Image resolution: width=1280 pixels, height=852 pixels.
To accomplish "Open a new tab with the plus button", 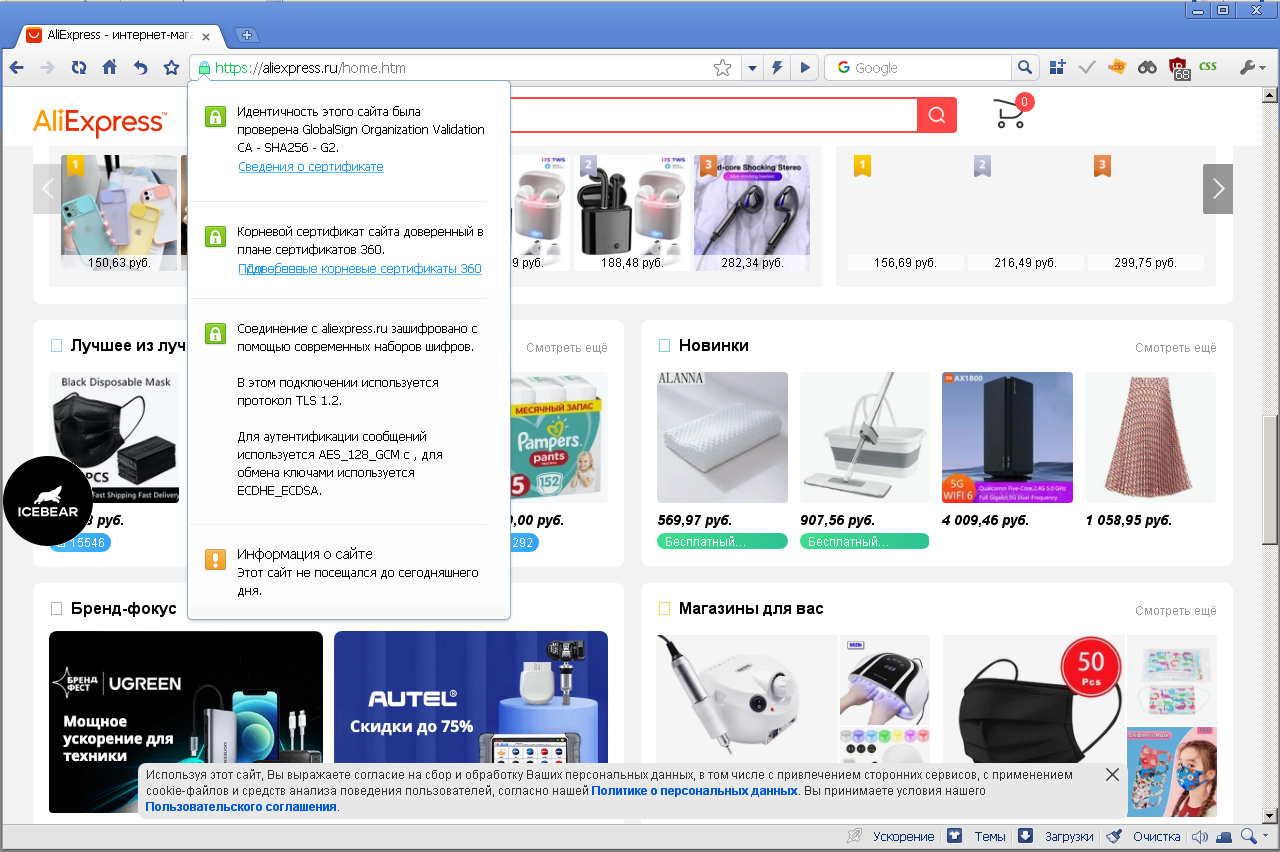I will [x=246, y=35].
